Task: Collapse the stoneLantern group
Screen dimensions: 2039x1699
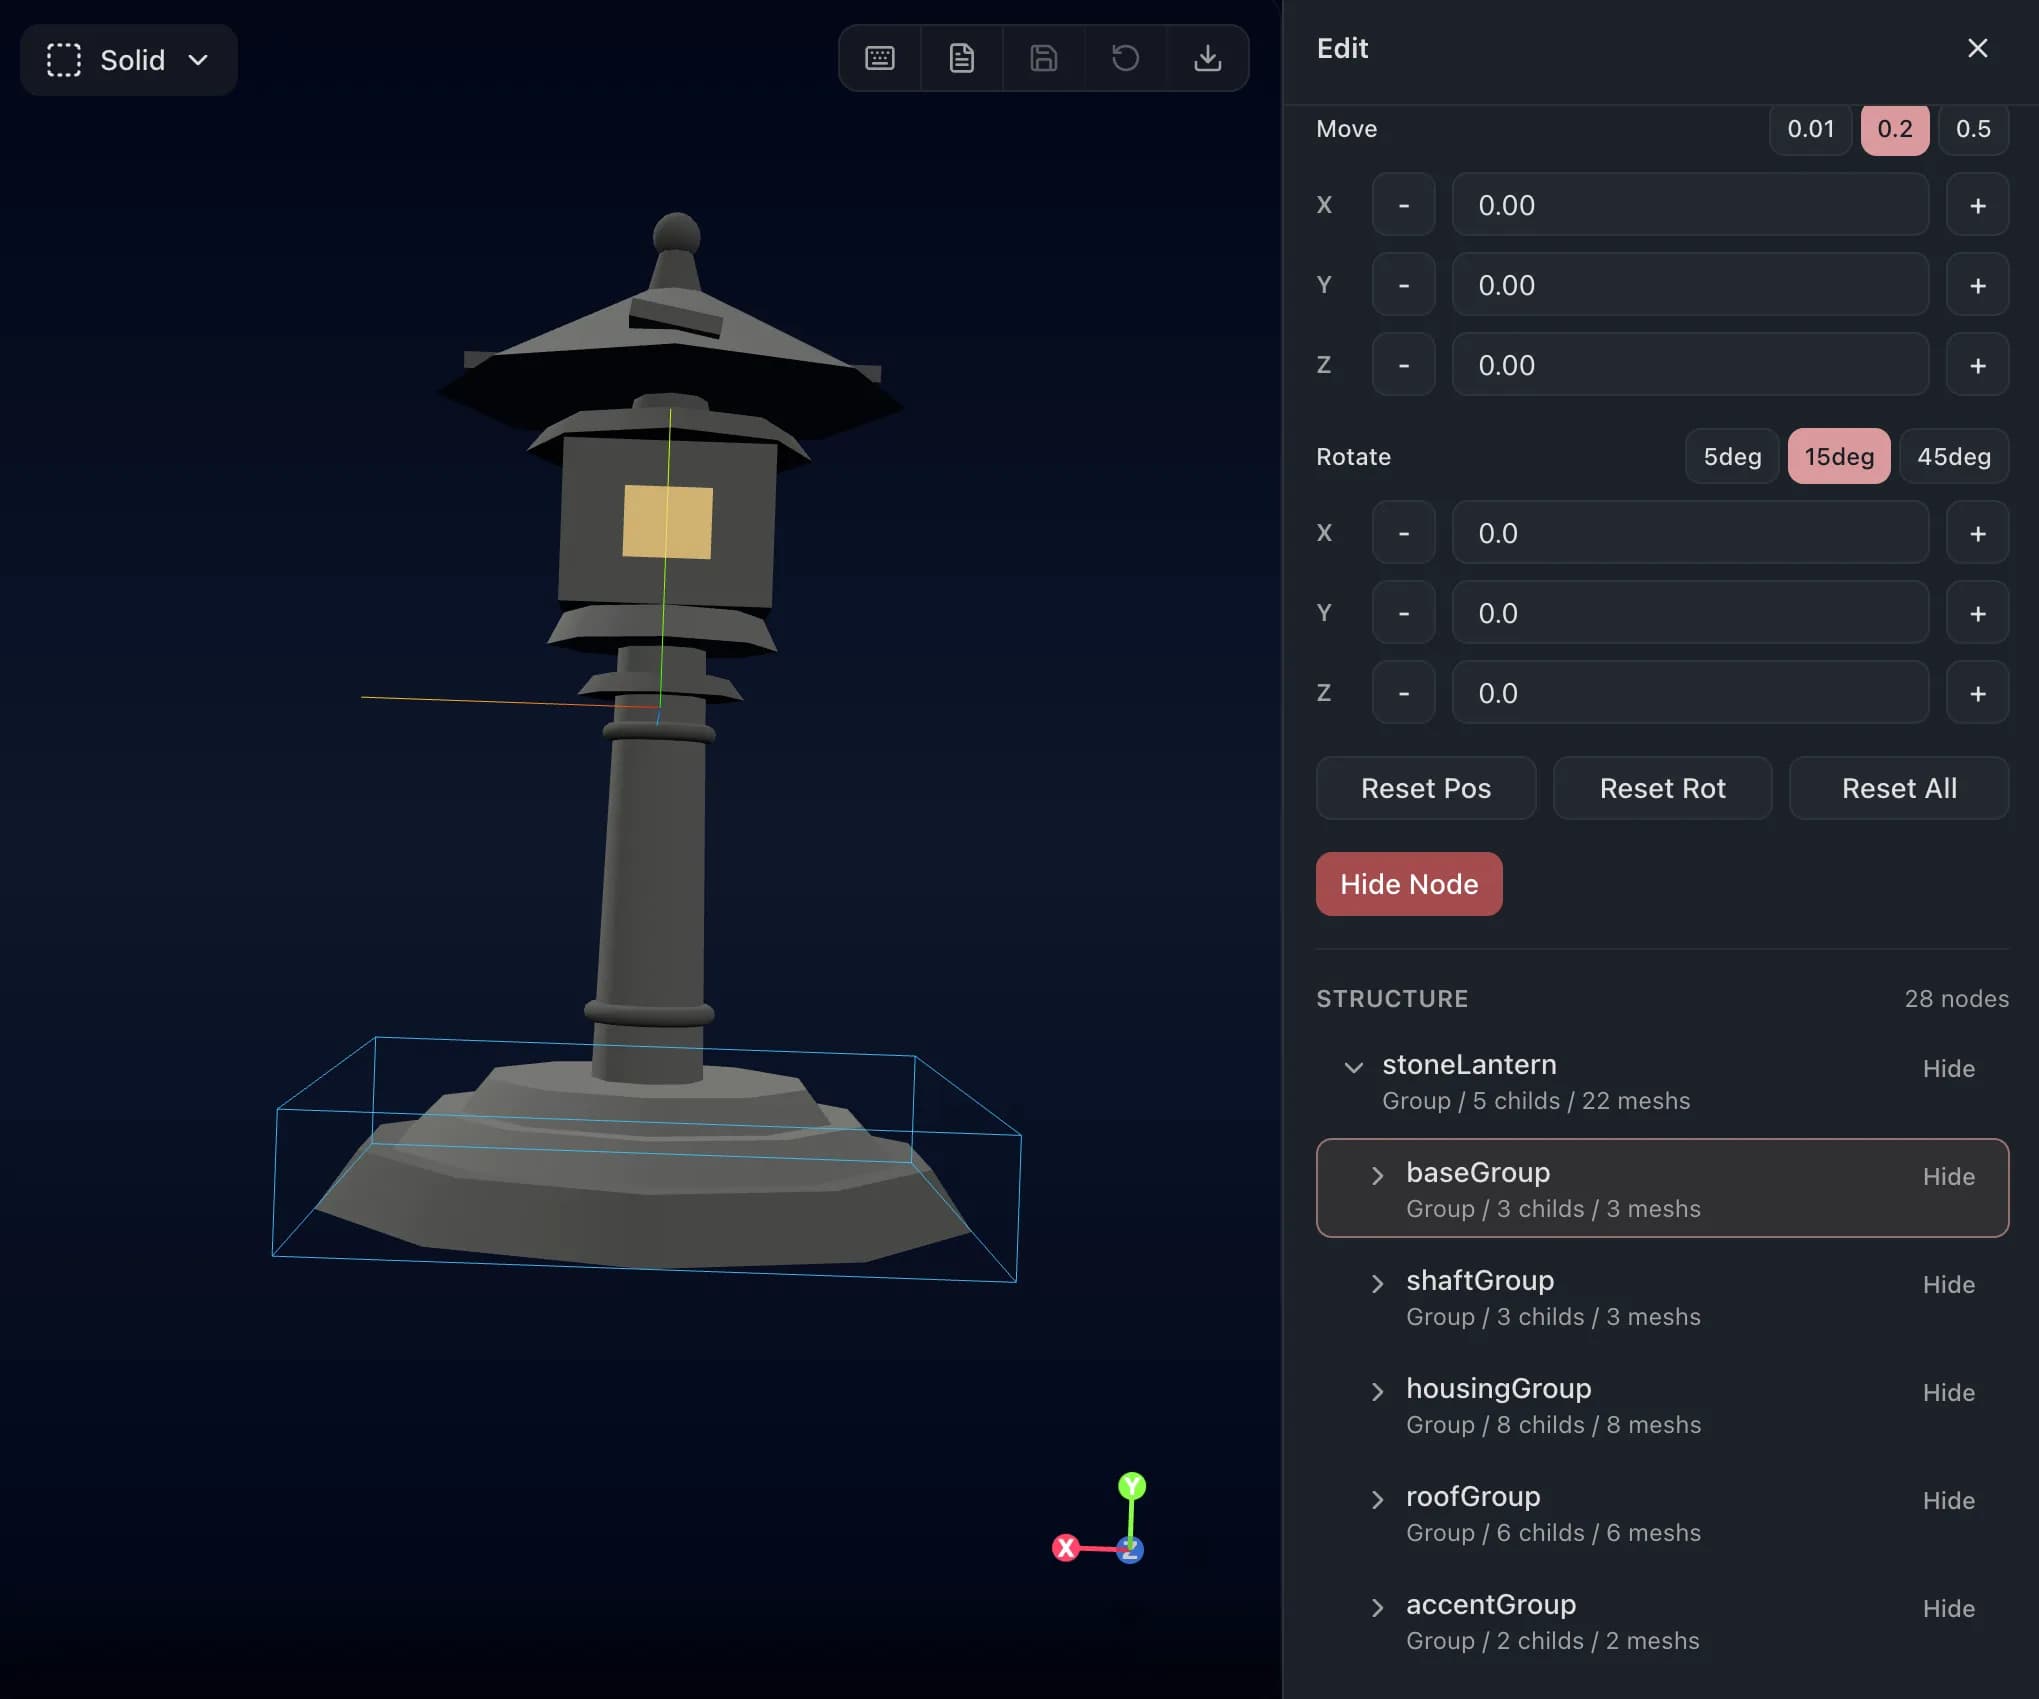Action: coord(1354,1067)
